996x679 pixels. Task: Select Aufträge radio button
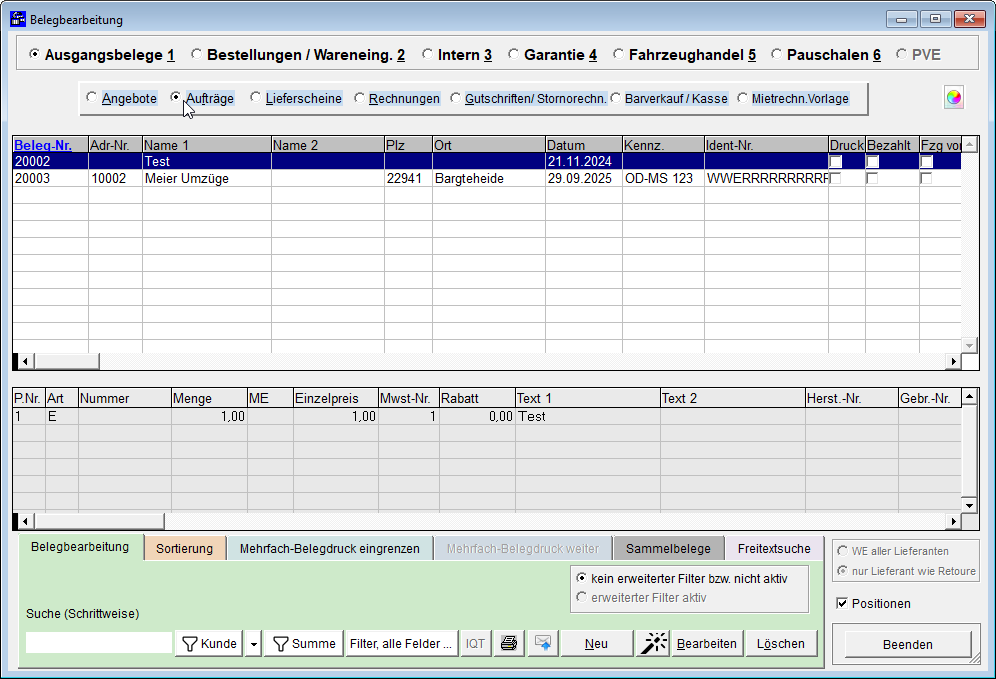coord(175,97)
